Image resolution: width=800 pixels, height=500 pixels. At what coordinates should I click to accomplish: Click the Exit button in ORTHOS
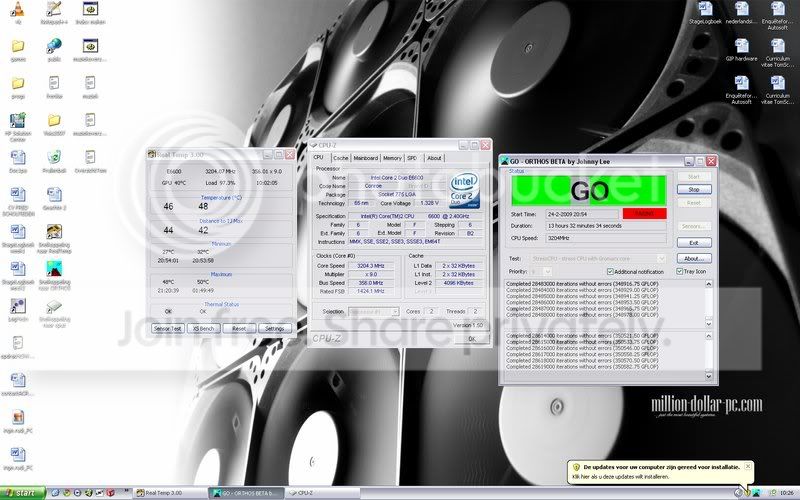(x=694, y=243)
